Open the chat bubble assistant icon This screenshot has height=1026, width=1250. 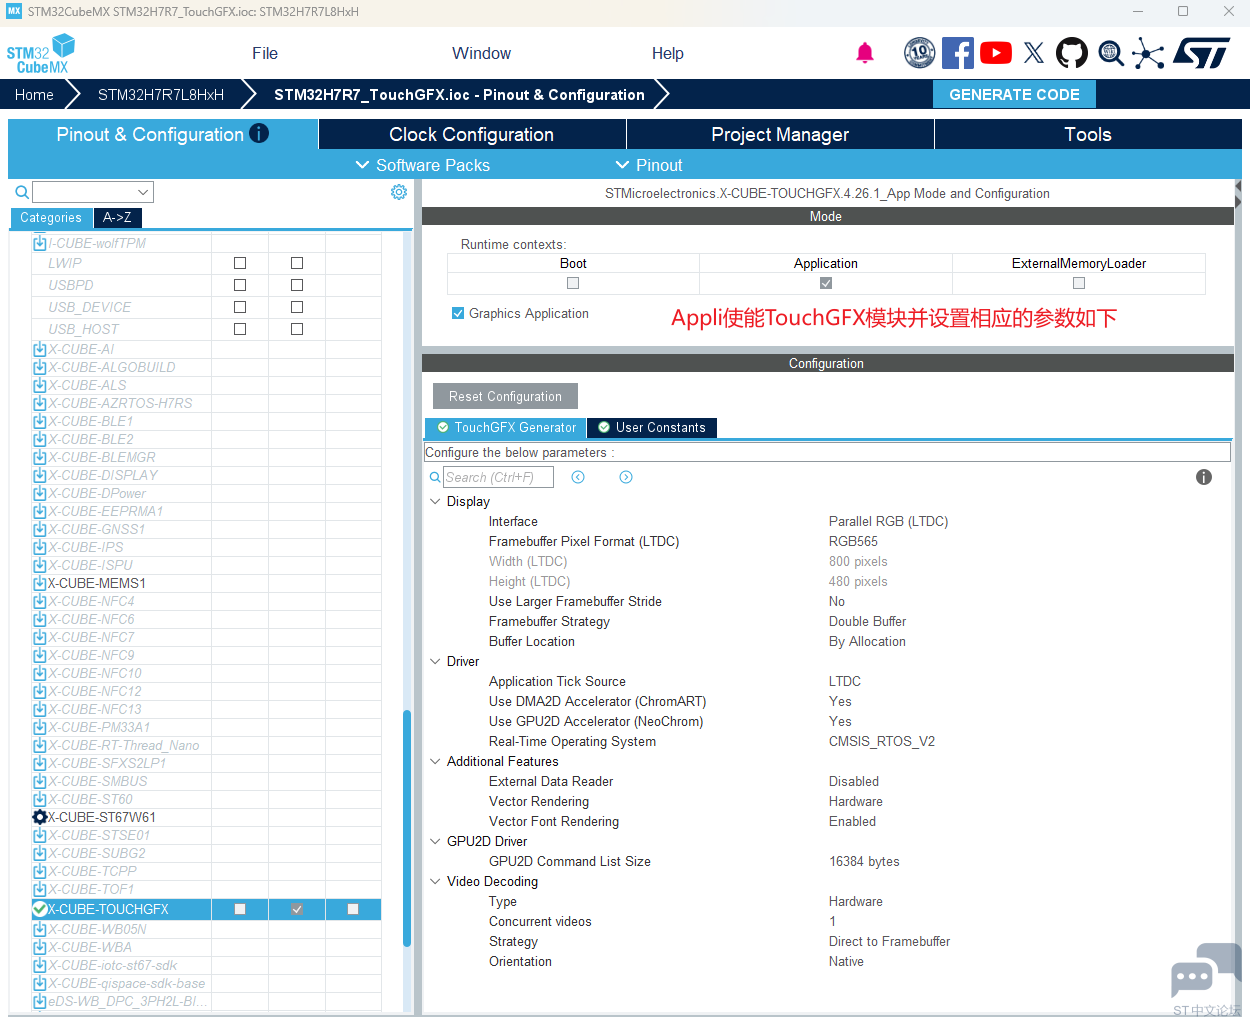tap(1205, 970)
